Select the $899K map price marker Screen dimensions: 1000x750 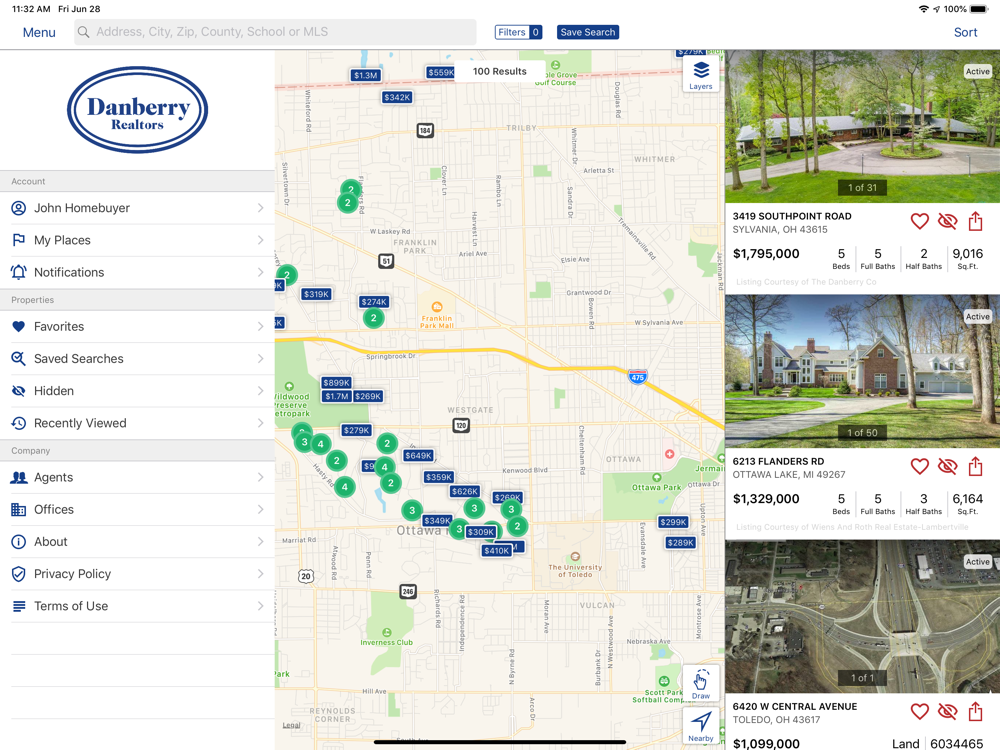tap(336, 383)
